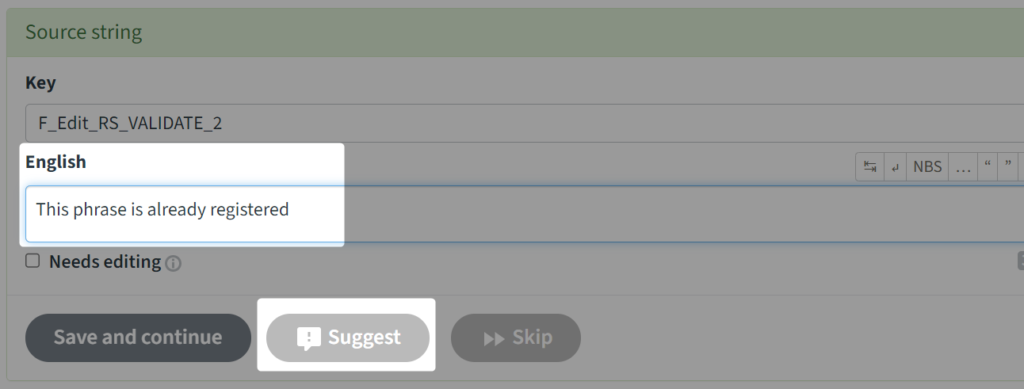Insert a newline using the return arrow icon
Screen dimensions: 1024x389
pos(895,166)
